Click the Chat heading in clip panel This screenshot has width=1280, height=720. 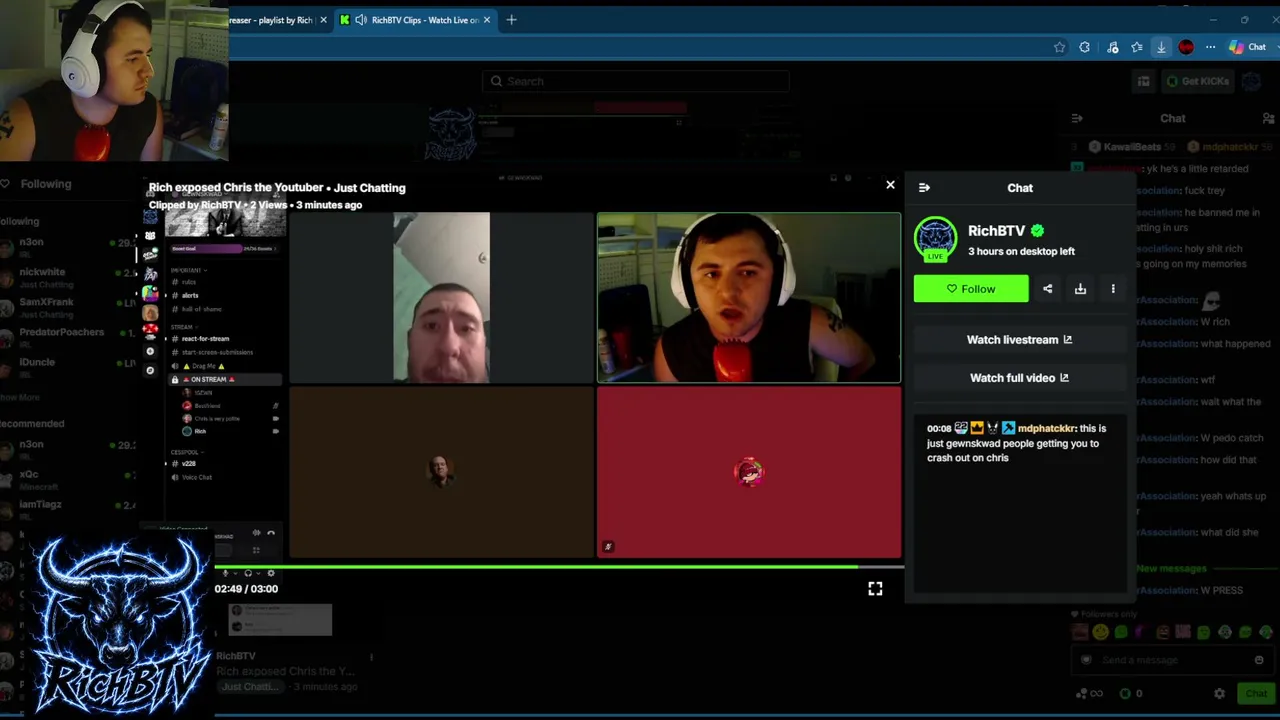[1020, 188]
